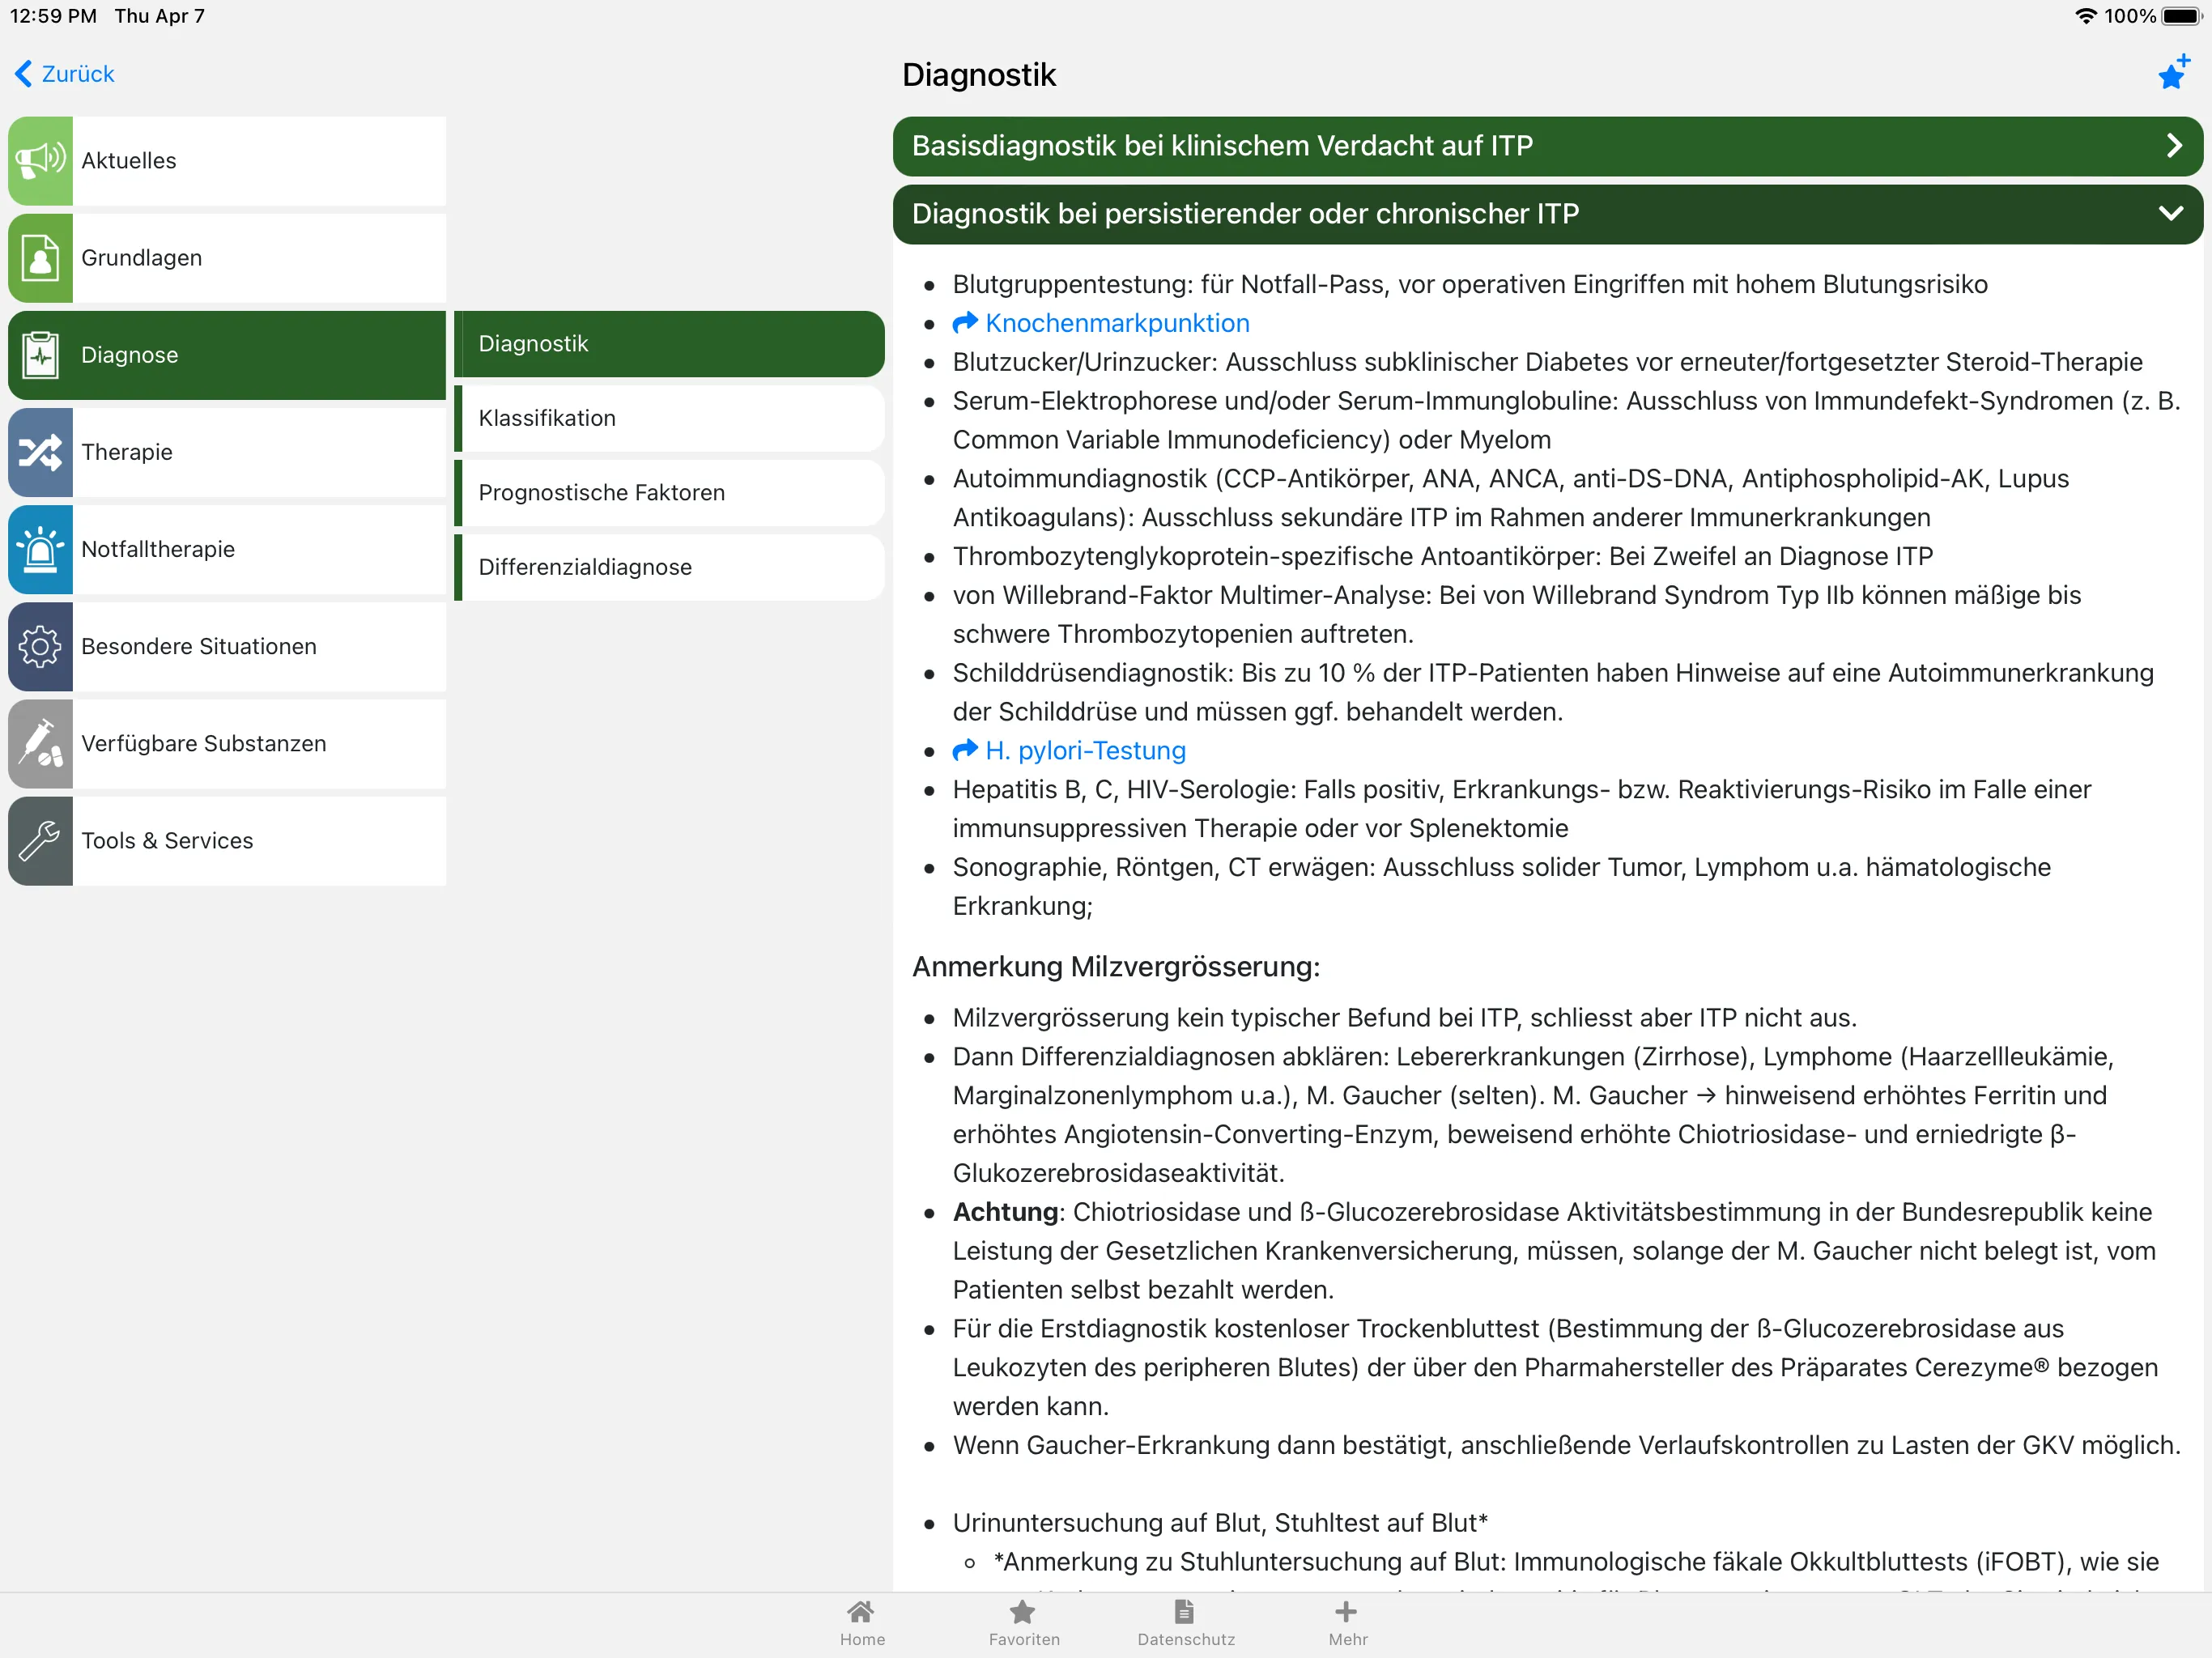Expand Basisdiagnostik bei klinischem Verdacht auf ITP
The height and width of the screenshot is (1658, 2212).
click(1546, 145)
